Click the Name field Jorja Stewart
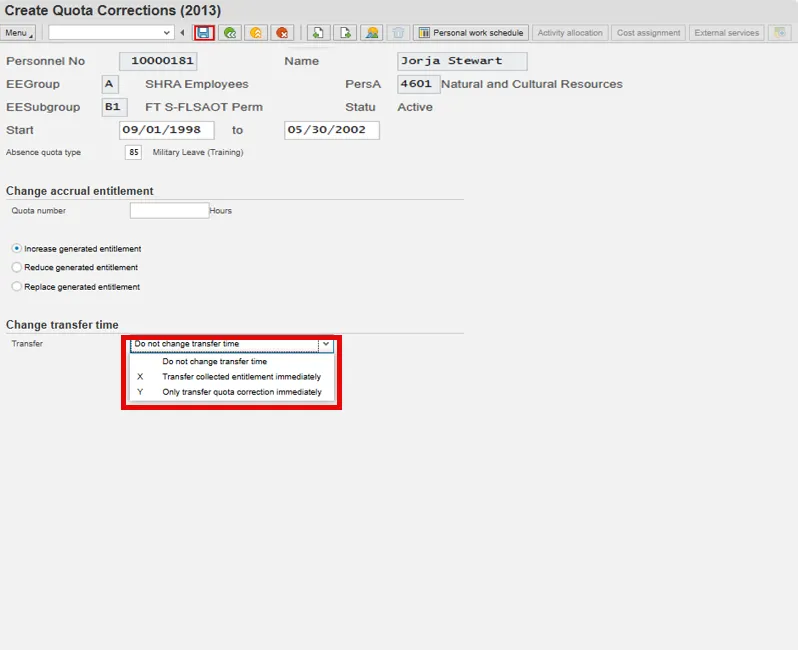This screenshot has width=798, height=650. coord(462,61)
